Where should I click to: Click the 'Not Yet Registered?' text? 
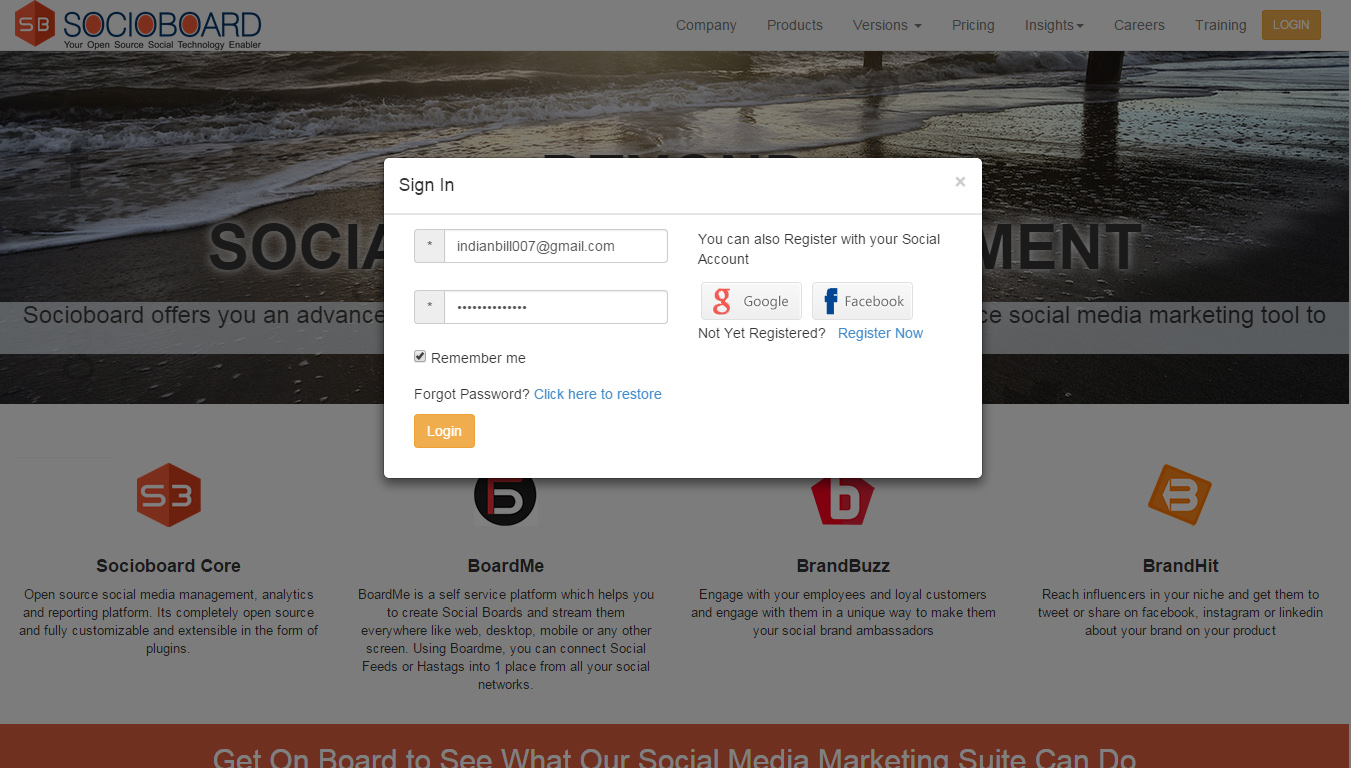tap(762, 333)
